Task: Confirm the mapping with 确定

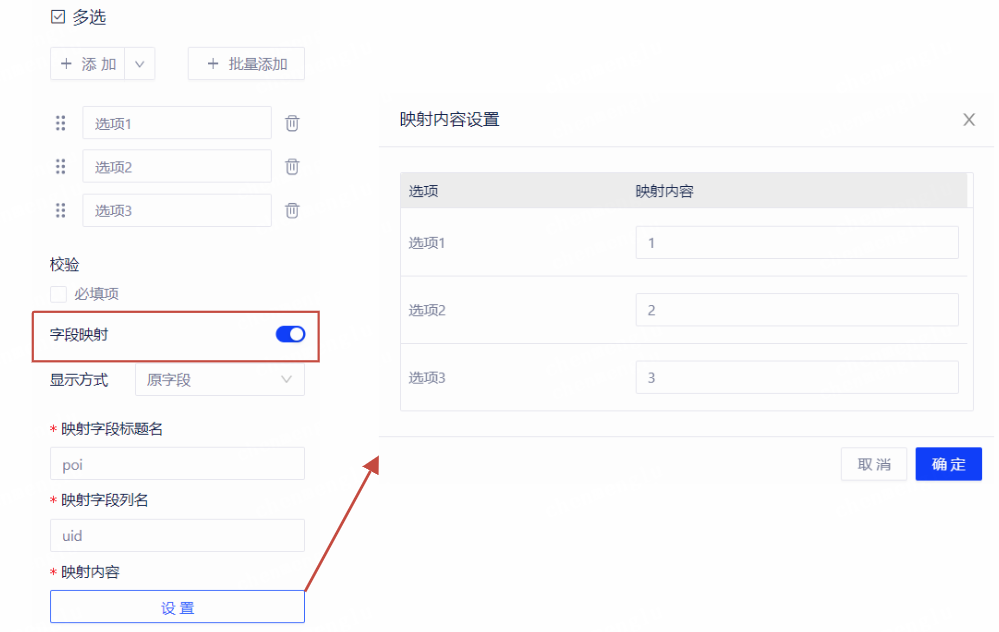Action: [x=948, y=464]
